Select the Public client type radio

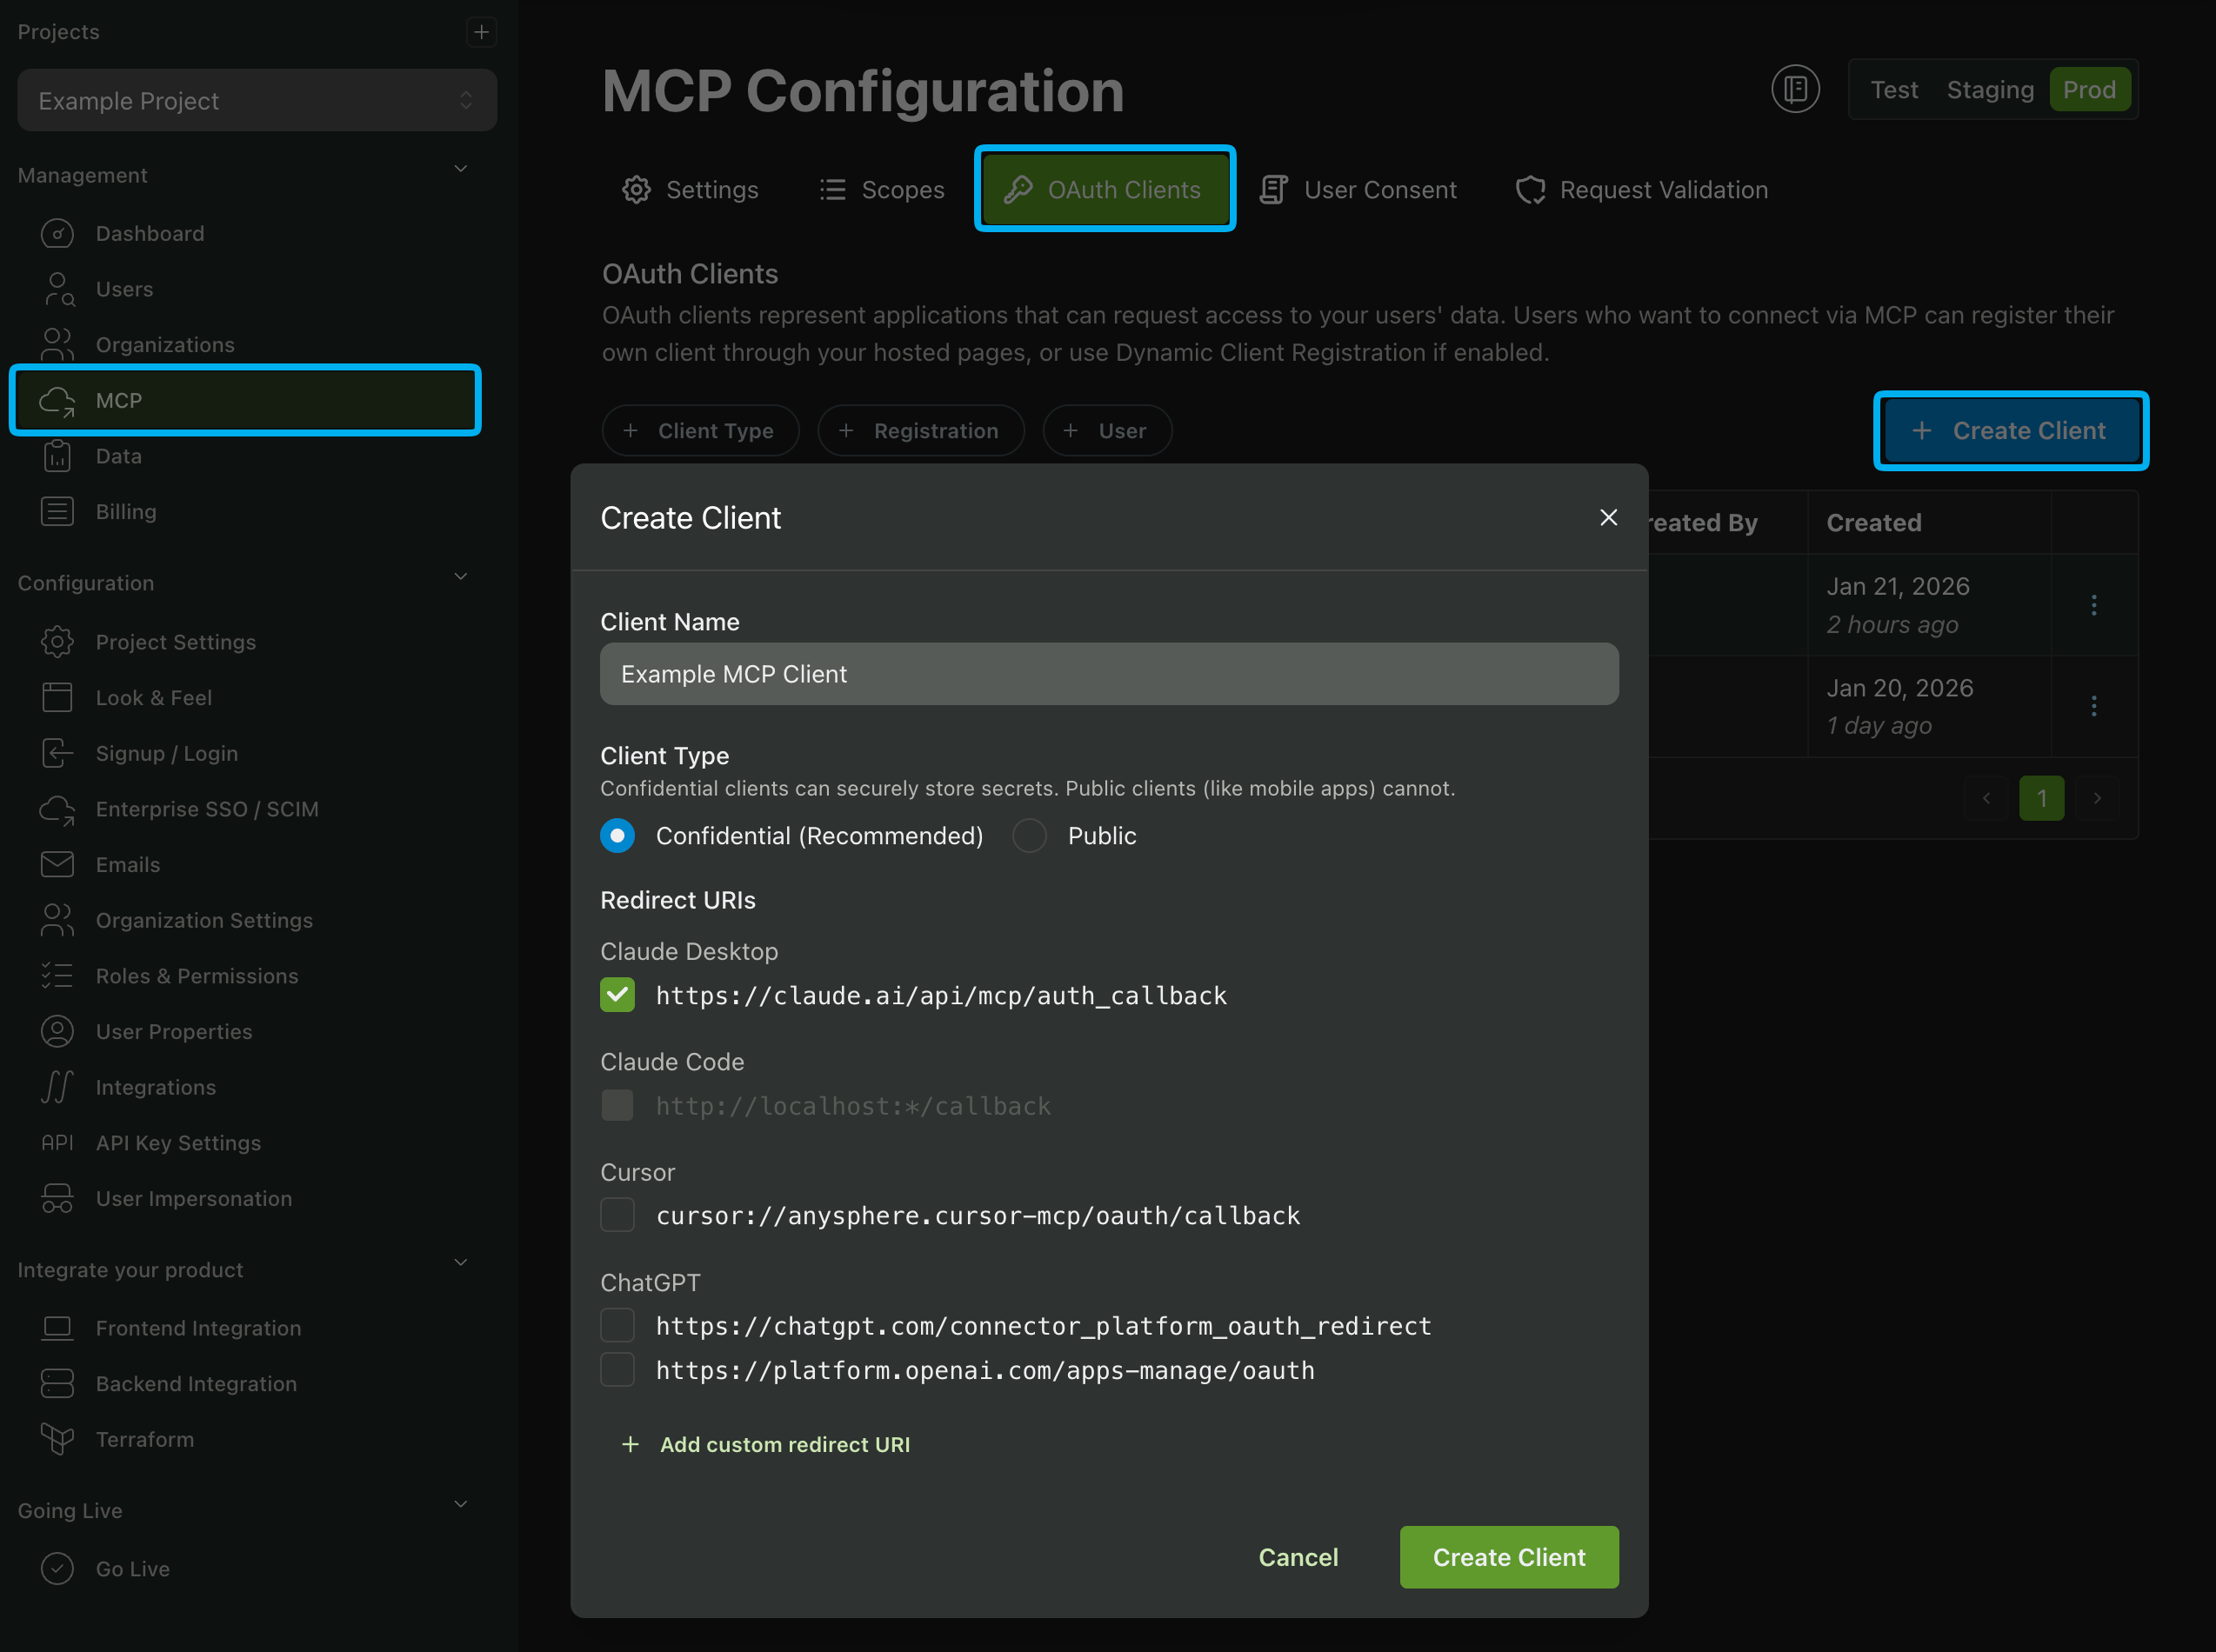coord(1029,836)
